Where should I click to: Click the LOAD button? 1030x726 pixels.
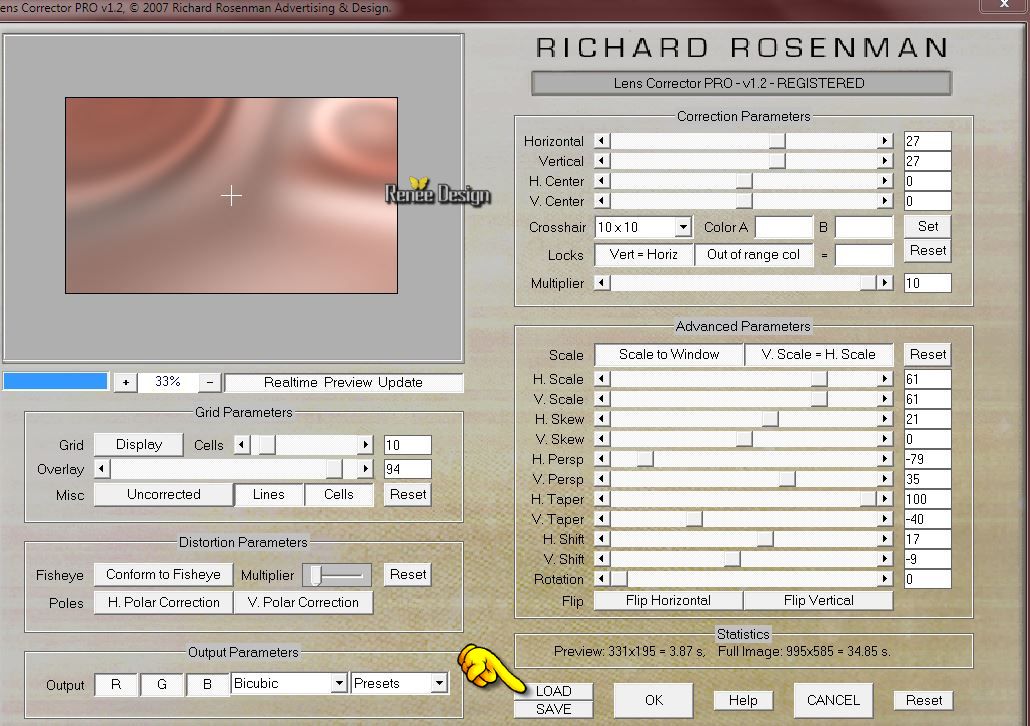point(554,691)
